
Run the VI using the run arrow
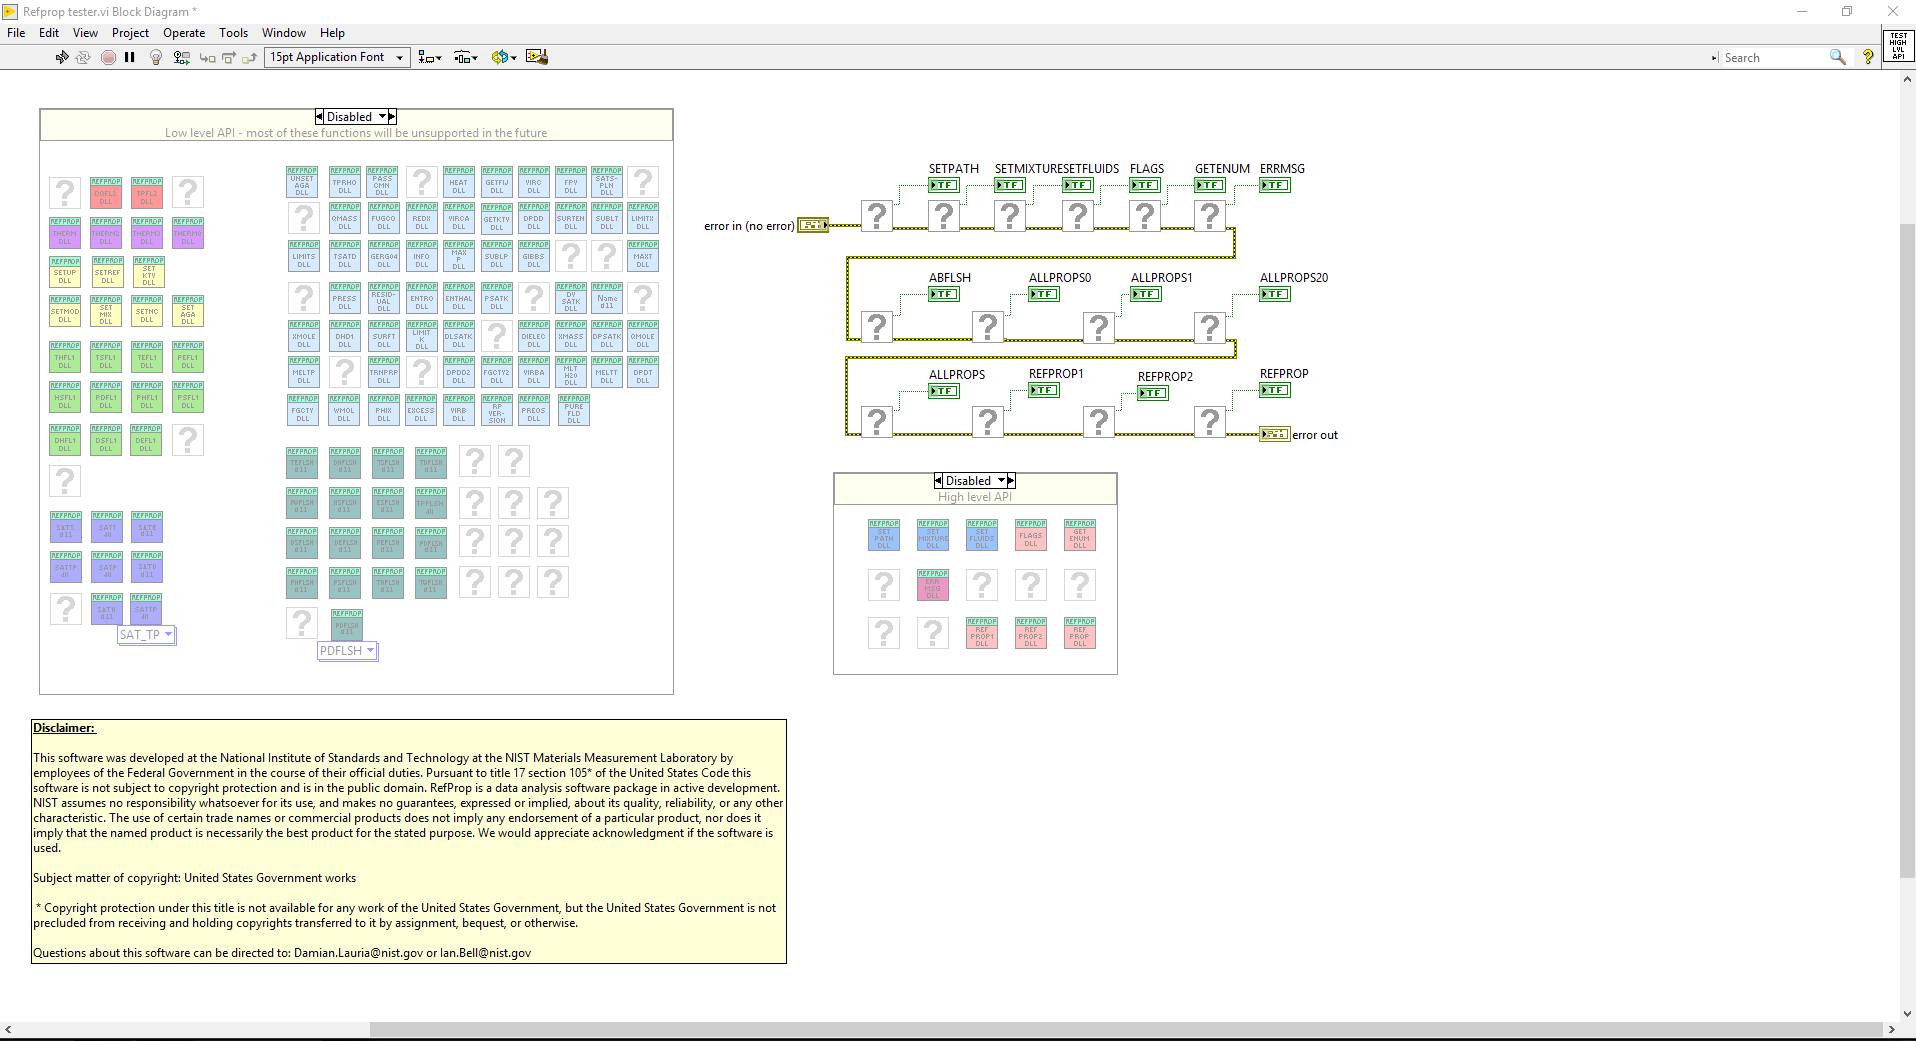(x=61, y=57)
